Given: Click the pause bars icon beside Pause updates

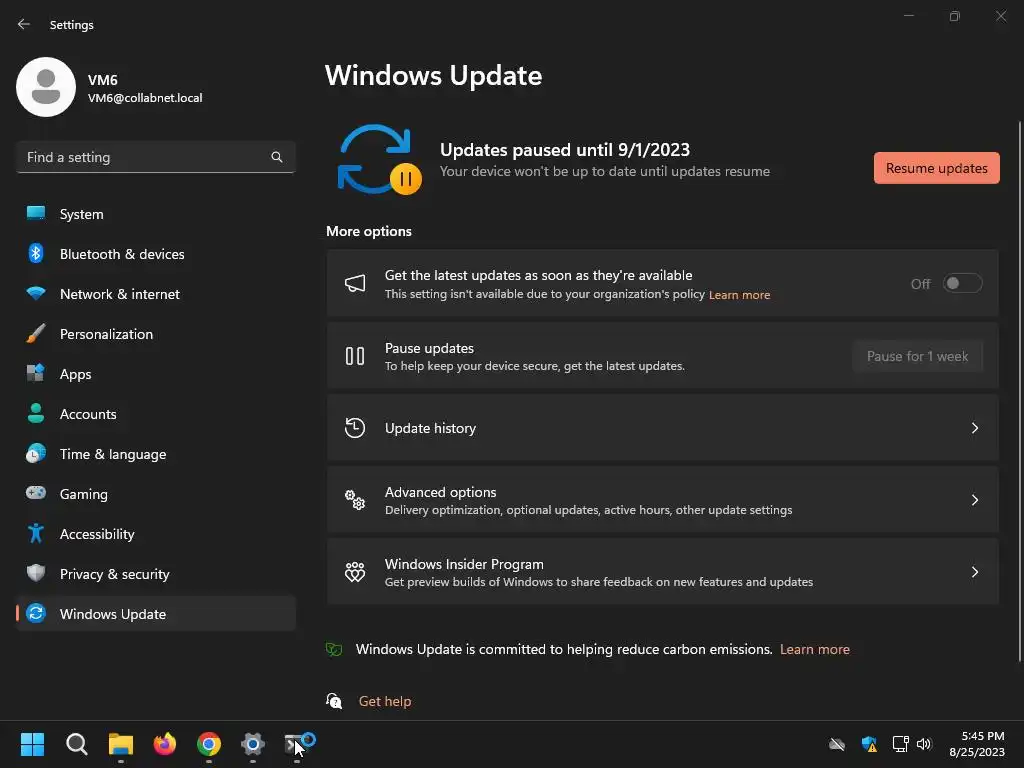Looking at the screenshot, I should tap(355, 356).
